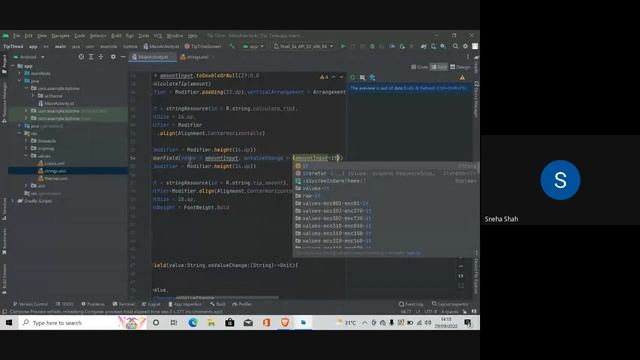The height and width of the screenshot is (360, 640).
Task: Click the preview warning triangle icon
Action: pyautogui.click(x=462, y=77)
